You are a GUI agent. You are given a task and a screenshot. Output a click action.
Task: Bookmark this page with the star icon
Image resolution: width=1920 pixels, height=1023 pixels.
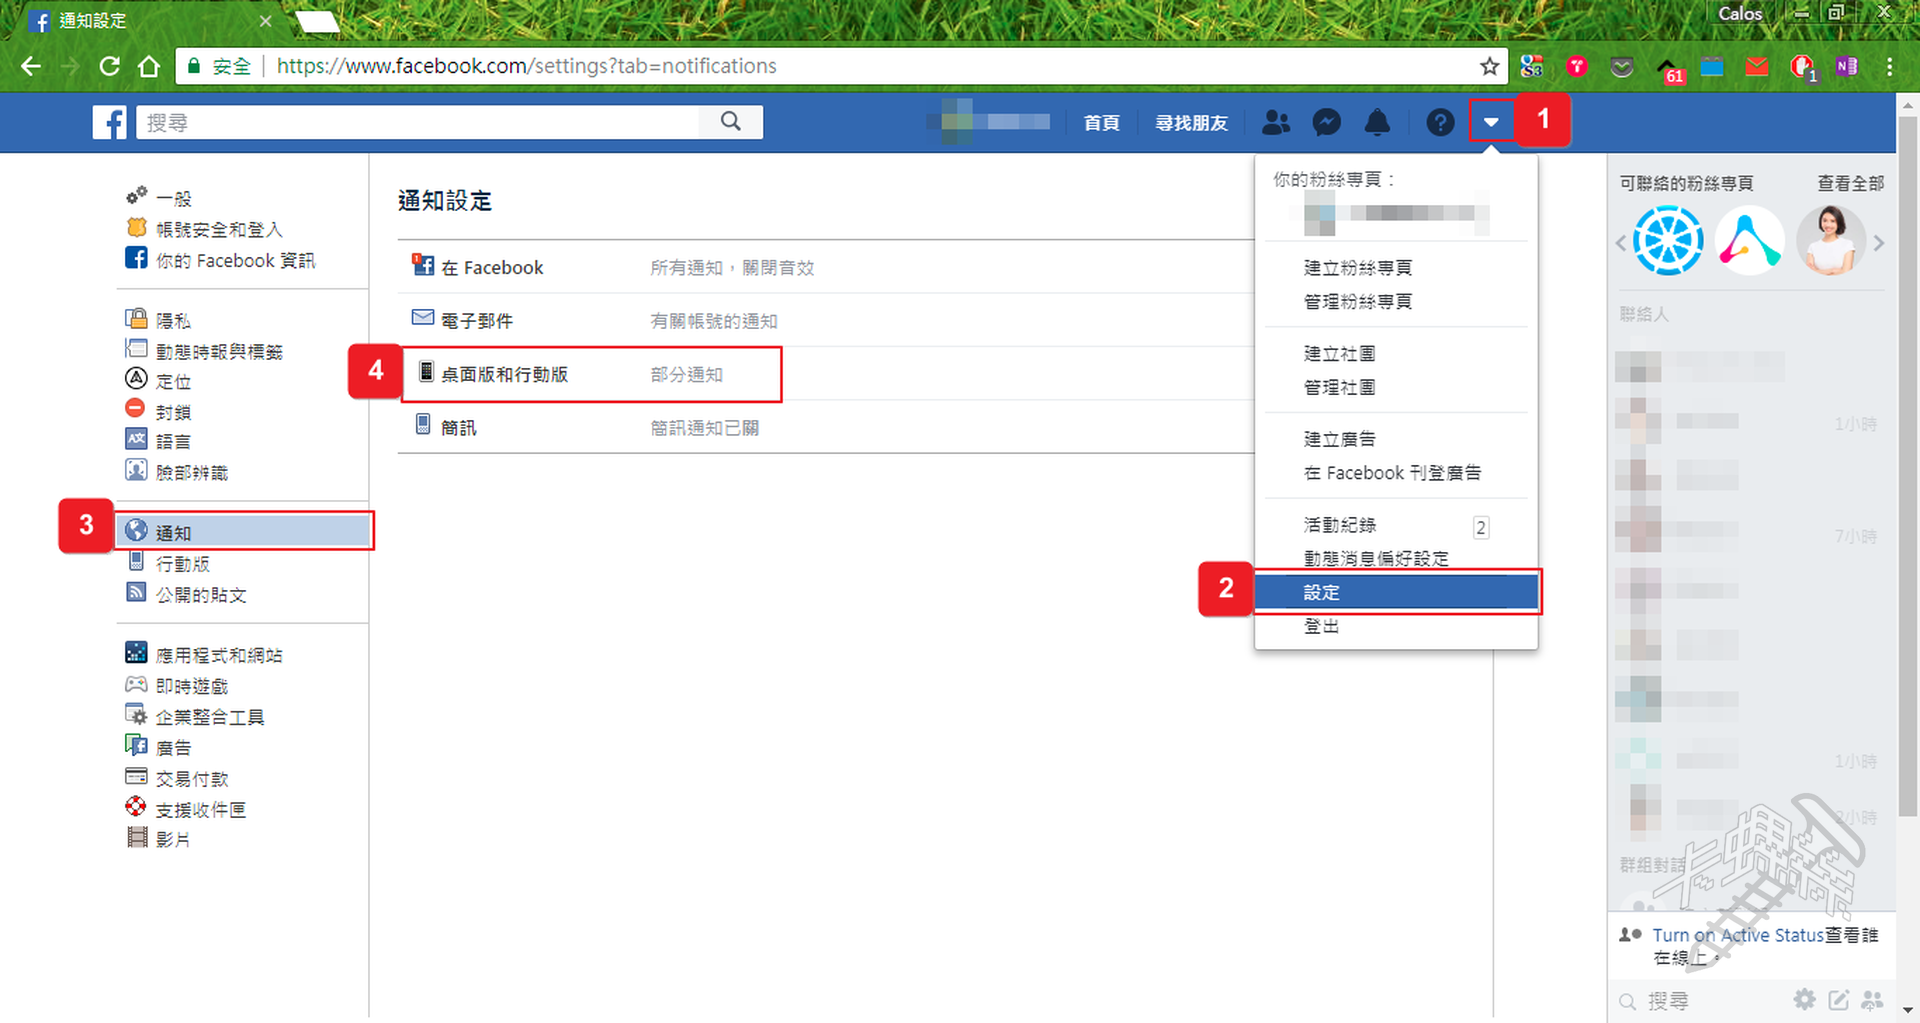click(x=1489, y=67)
